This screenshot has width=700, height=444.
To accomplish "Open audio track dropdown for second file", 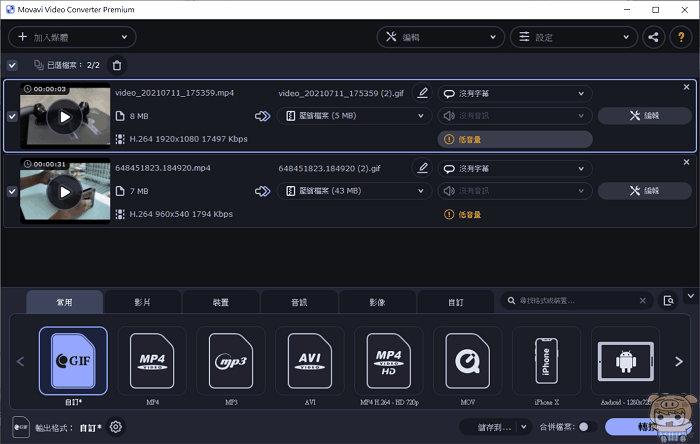I will click(x=515, y=191).
